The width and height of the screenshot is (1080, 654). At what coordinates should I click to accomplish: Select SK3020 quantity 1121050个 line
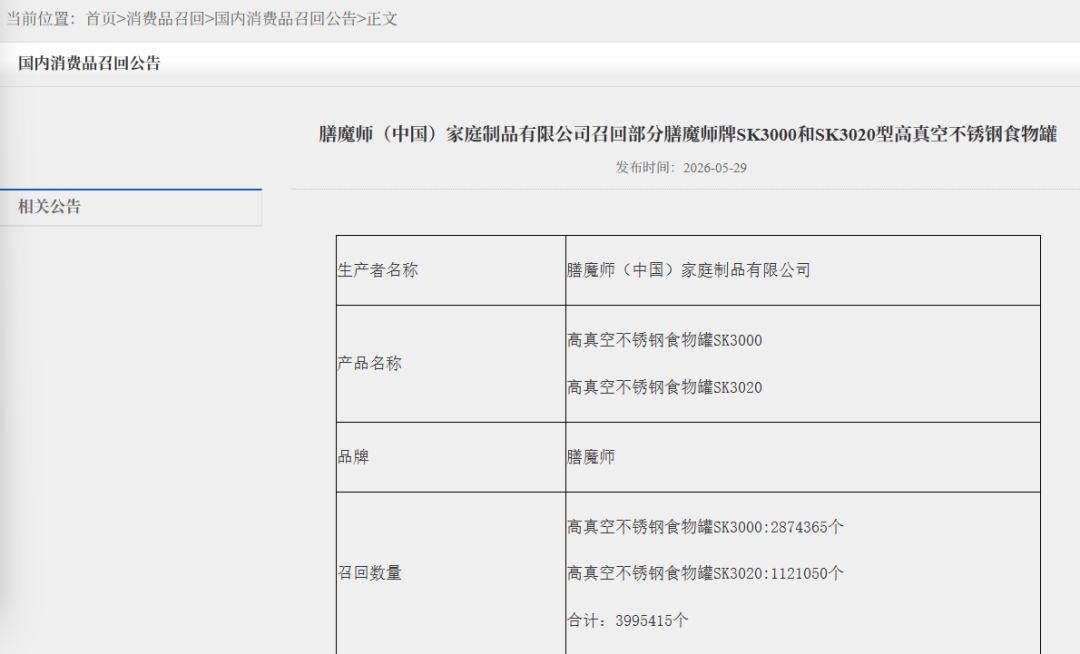pos(705,573)
